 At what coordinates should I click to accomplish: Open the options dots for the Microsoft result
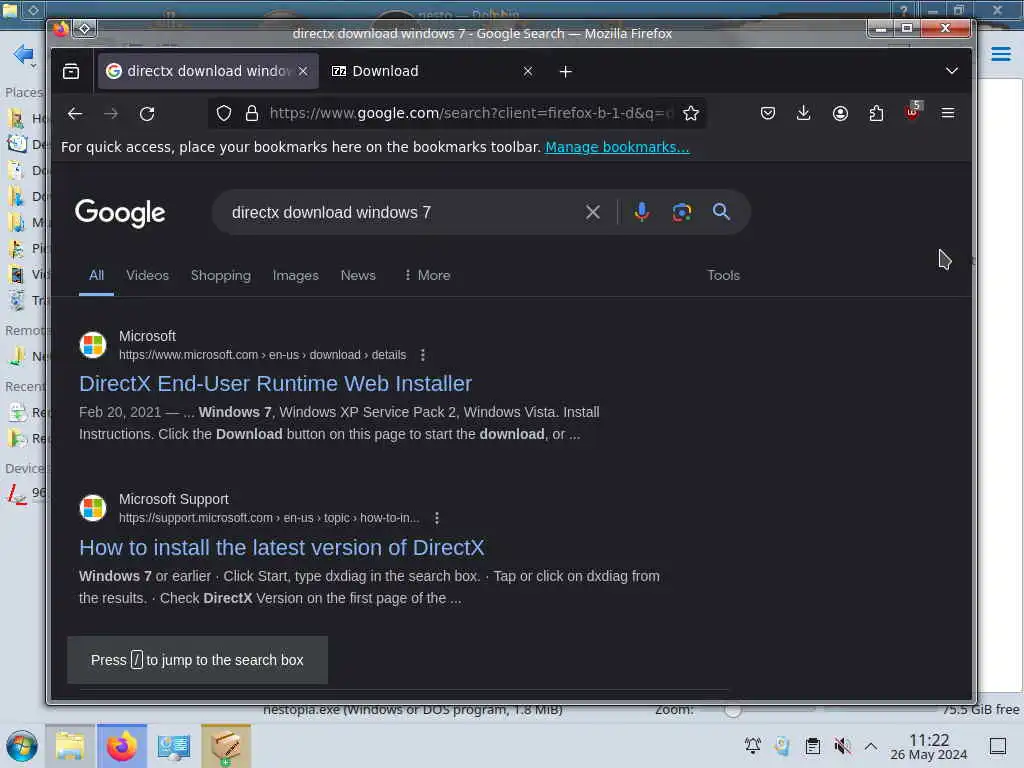[423, 355]
